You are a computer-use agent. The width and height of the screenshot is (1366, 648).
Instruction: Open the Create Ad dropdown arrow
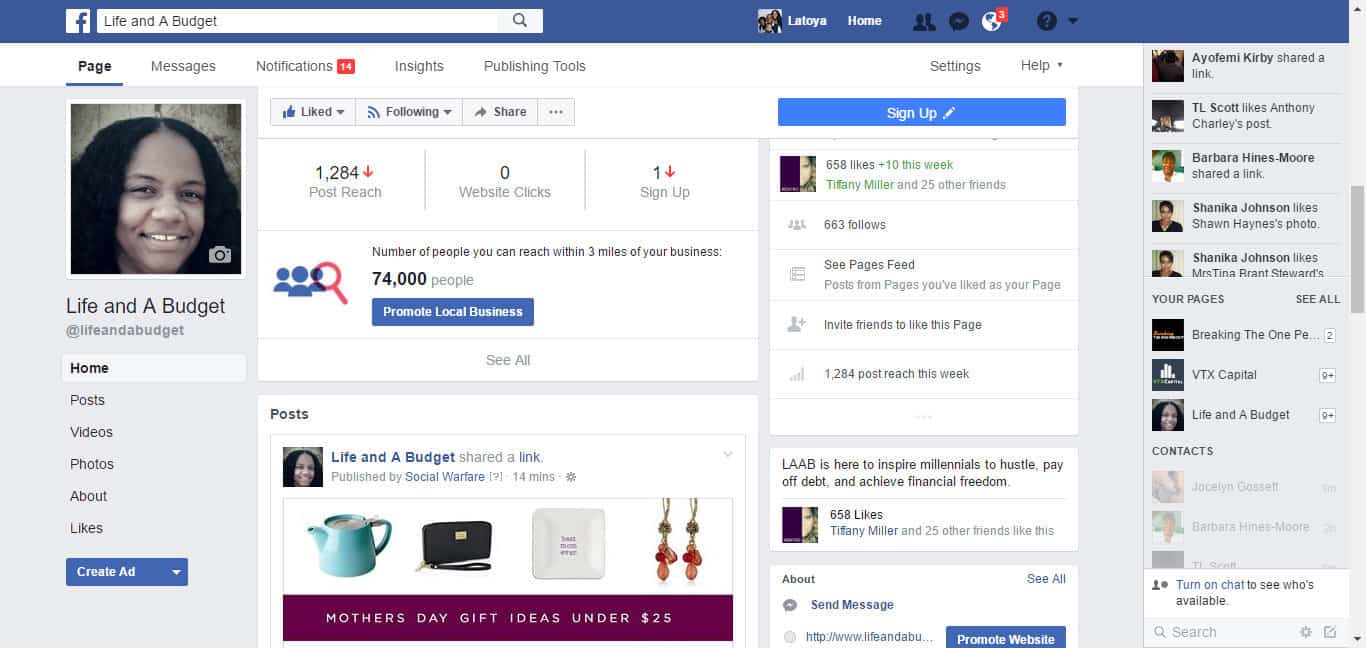coord(176,572)
